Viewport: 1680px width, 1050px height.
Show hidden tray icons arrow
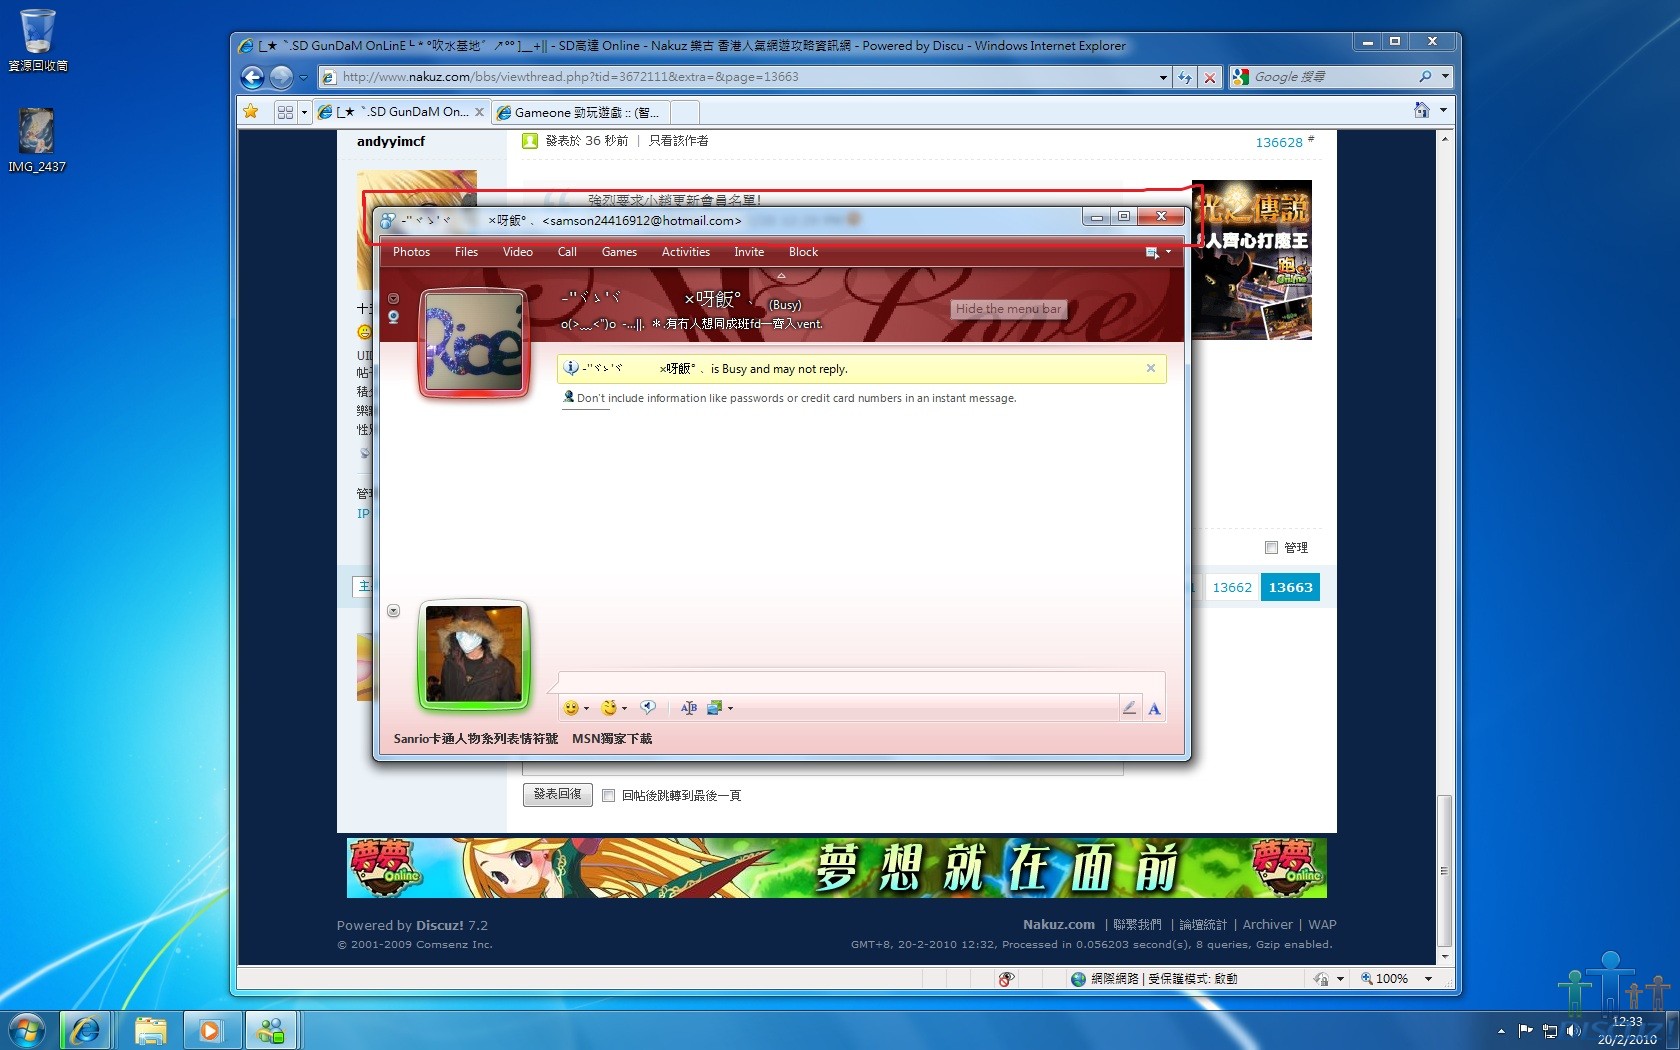click(x=1501, y=1031)
